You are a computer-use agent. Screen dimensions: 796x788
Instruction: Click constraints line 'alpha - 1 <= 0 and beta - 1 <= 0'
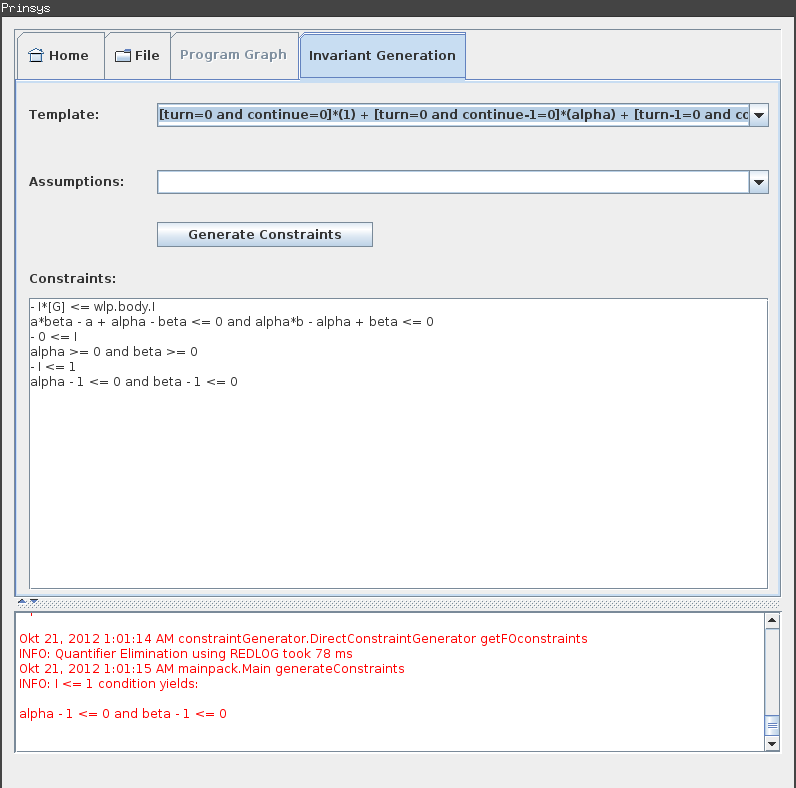[x=134, y=382]
